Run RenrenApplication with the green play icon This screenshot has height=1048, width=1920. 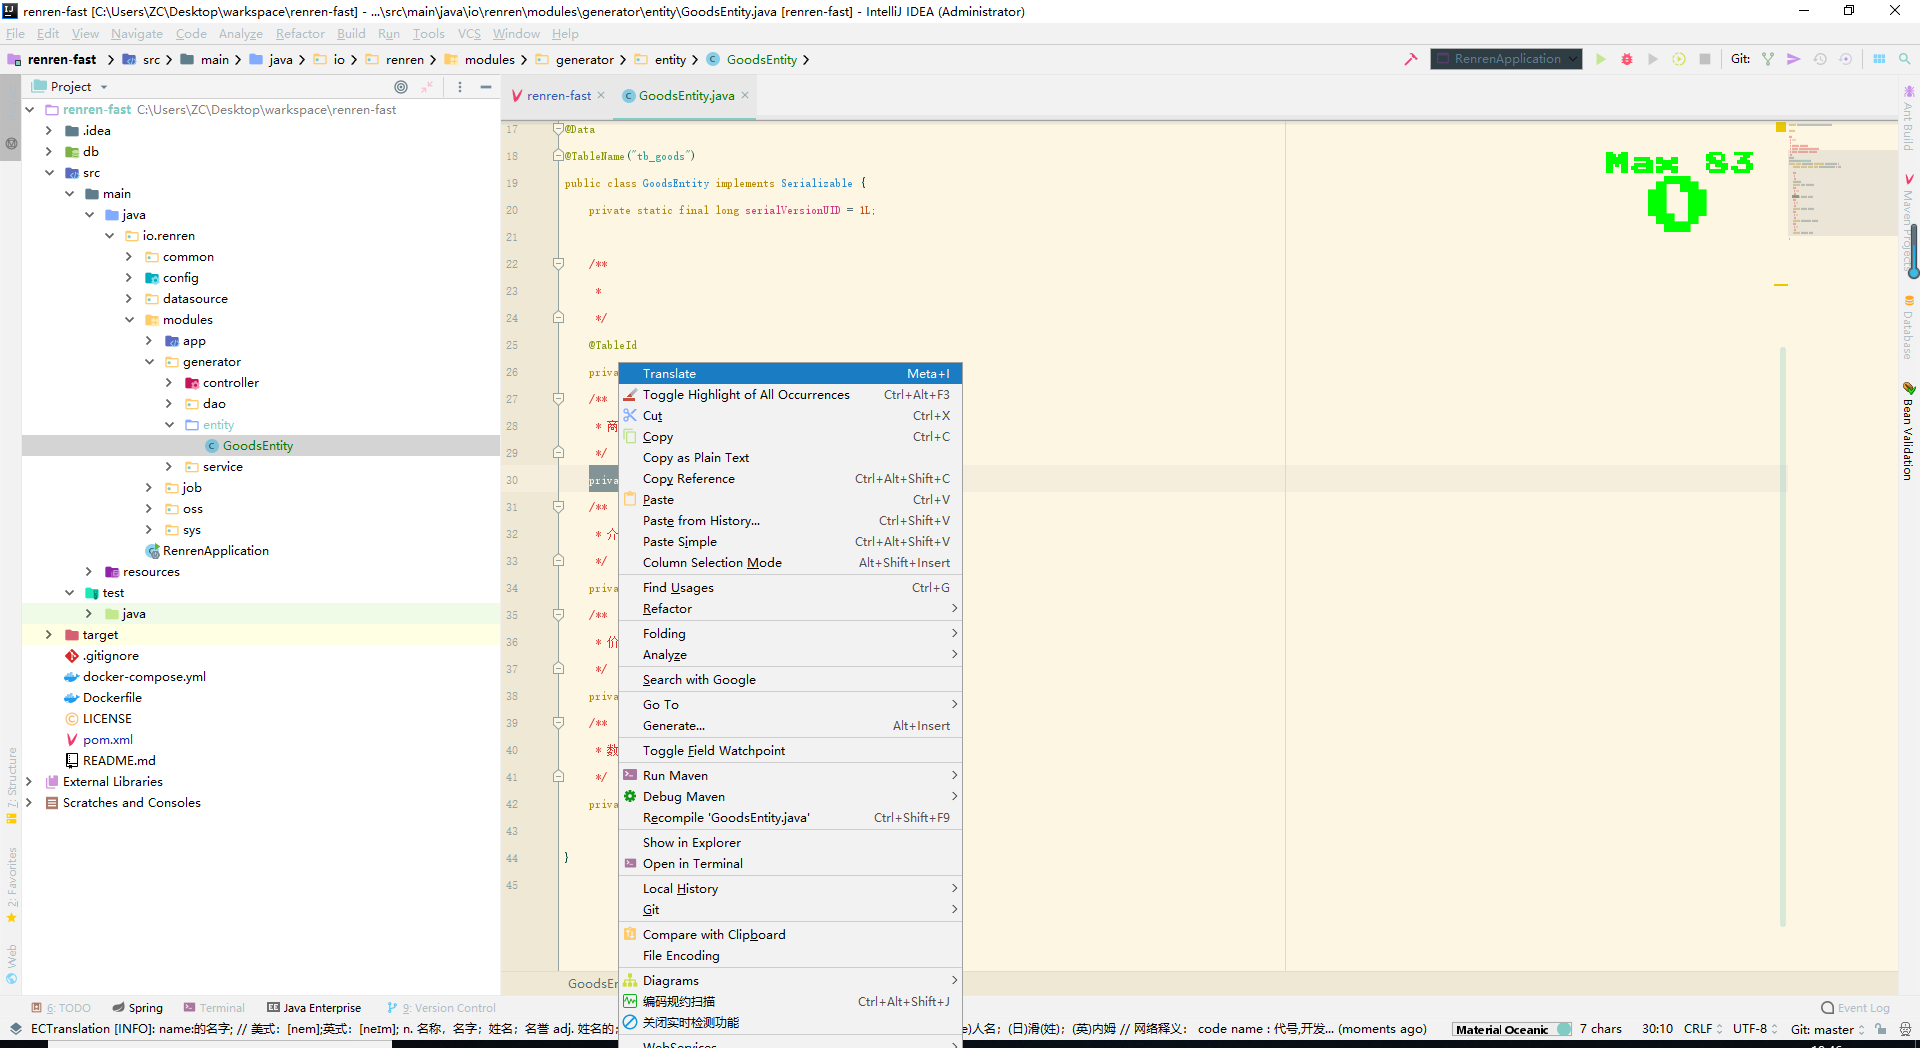click(x=1601, y=59)
